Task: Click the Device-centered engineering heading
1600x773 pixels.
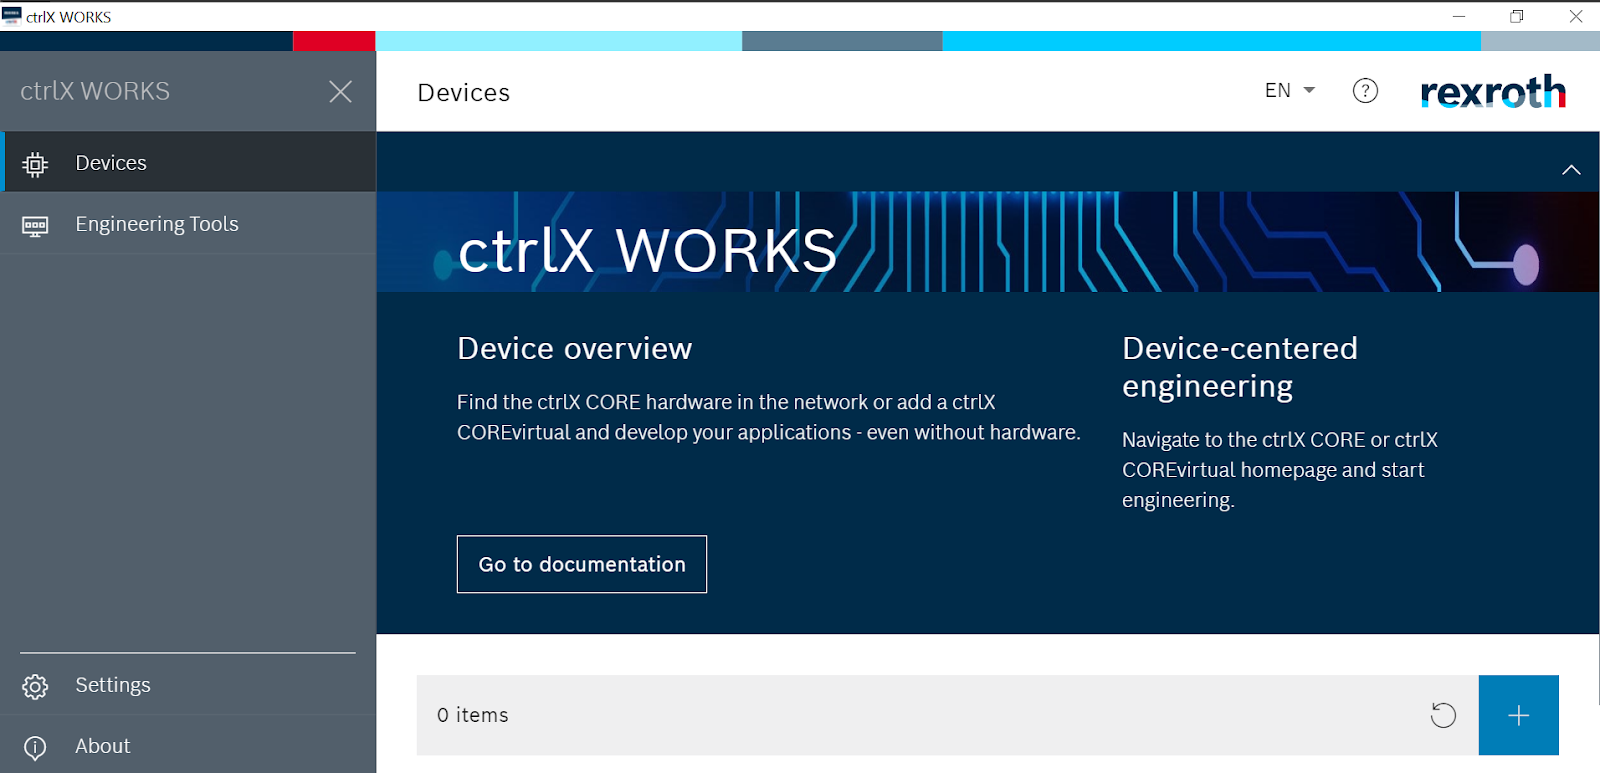Action: coord(1240,367)
